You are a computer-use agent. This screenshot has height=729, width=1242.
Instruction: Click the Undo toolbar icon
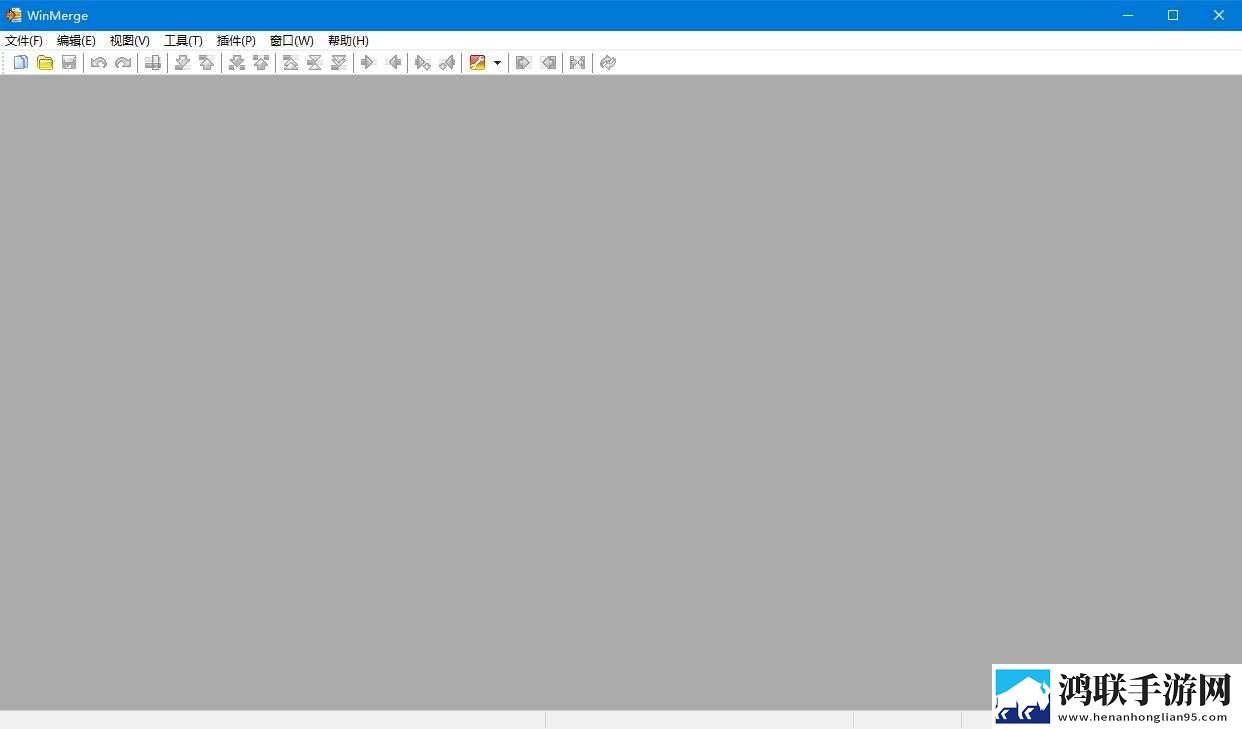point(98,63)
